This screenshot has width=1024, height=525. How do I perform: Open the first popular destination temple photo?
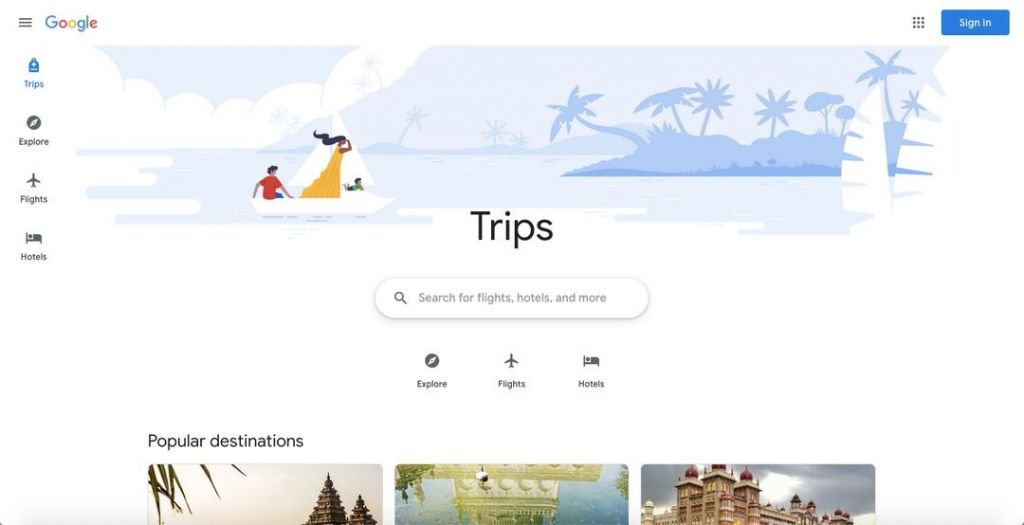265,494
